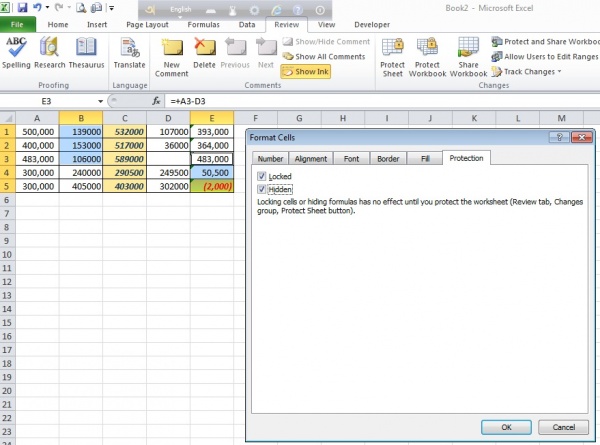Close the Format Cells dialog
Screen dimensions: 600x445
(582, 137)
